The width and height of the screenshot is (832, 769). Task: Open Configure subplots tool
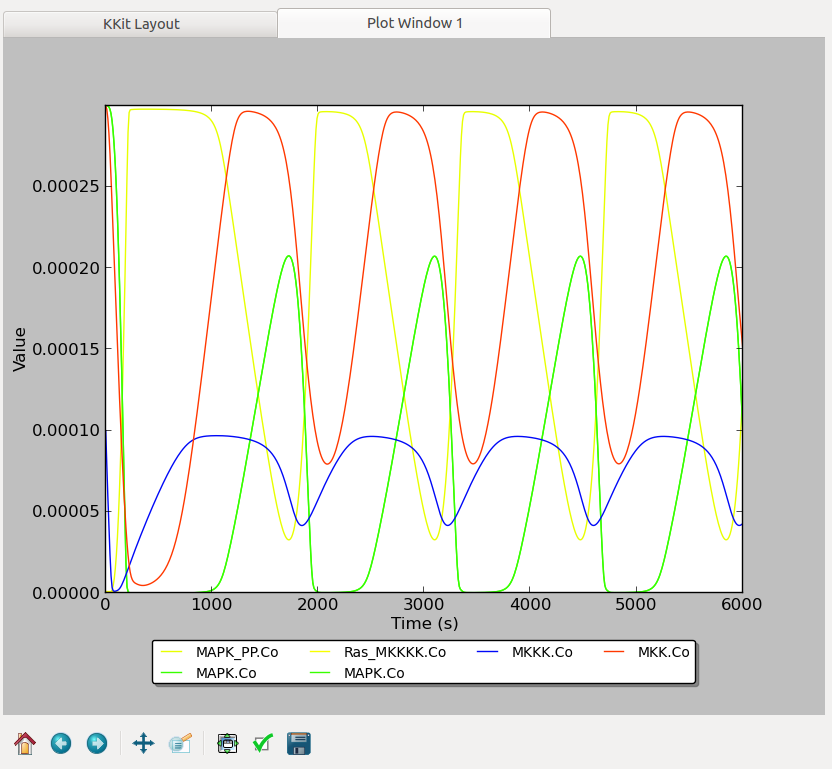pyautogui.click(x=228, y=743)
